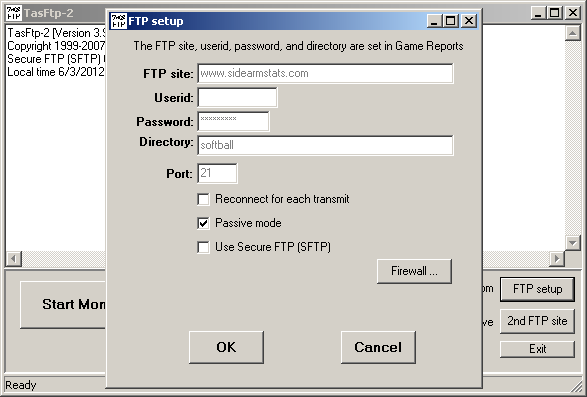Close the FTP setup dialog window
Viewport: 587px width, 397px height.
(469, 21)
